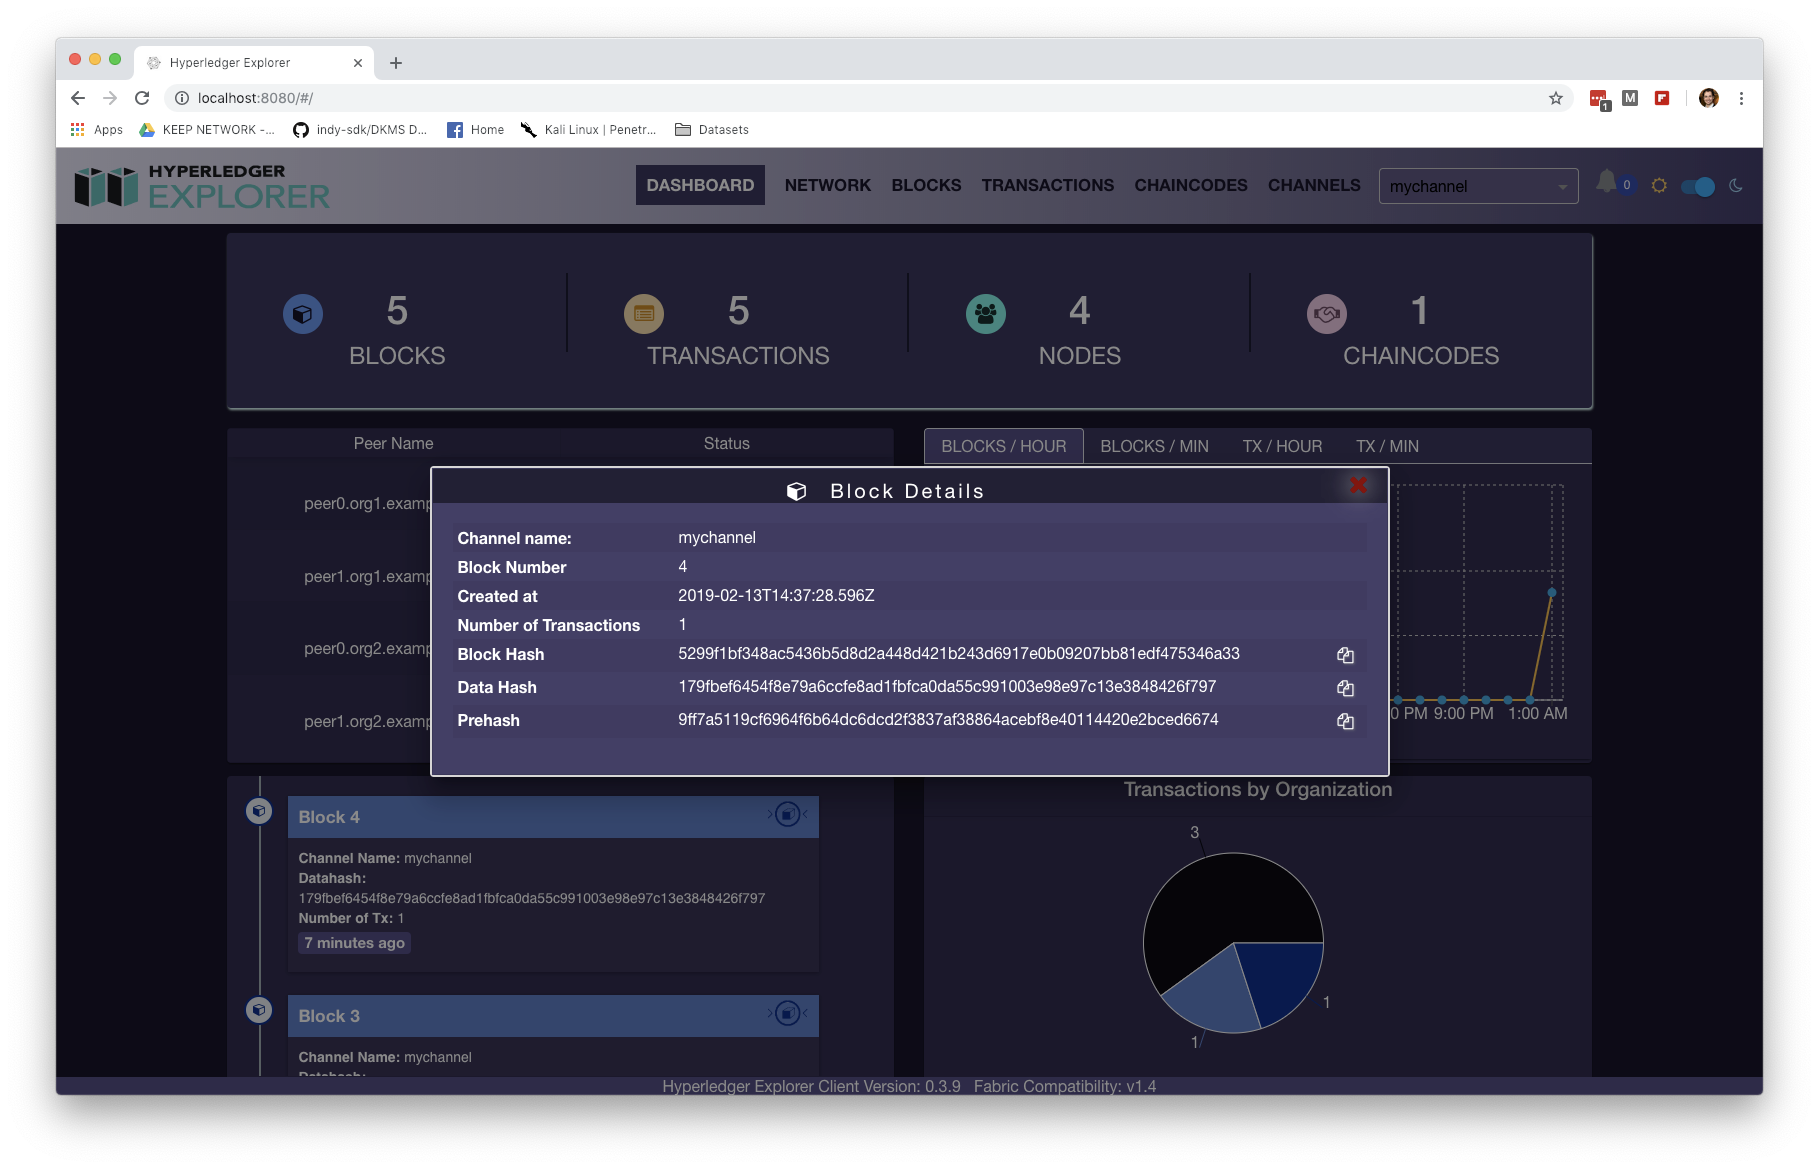Click the transactions document icon on the dashboard
Viewport: 1819px width, 1169px height.
(x=643, y=313)
